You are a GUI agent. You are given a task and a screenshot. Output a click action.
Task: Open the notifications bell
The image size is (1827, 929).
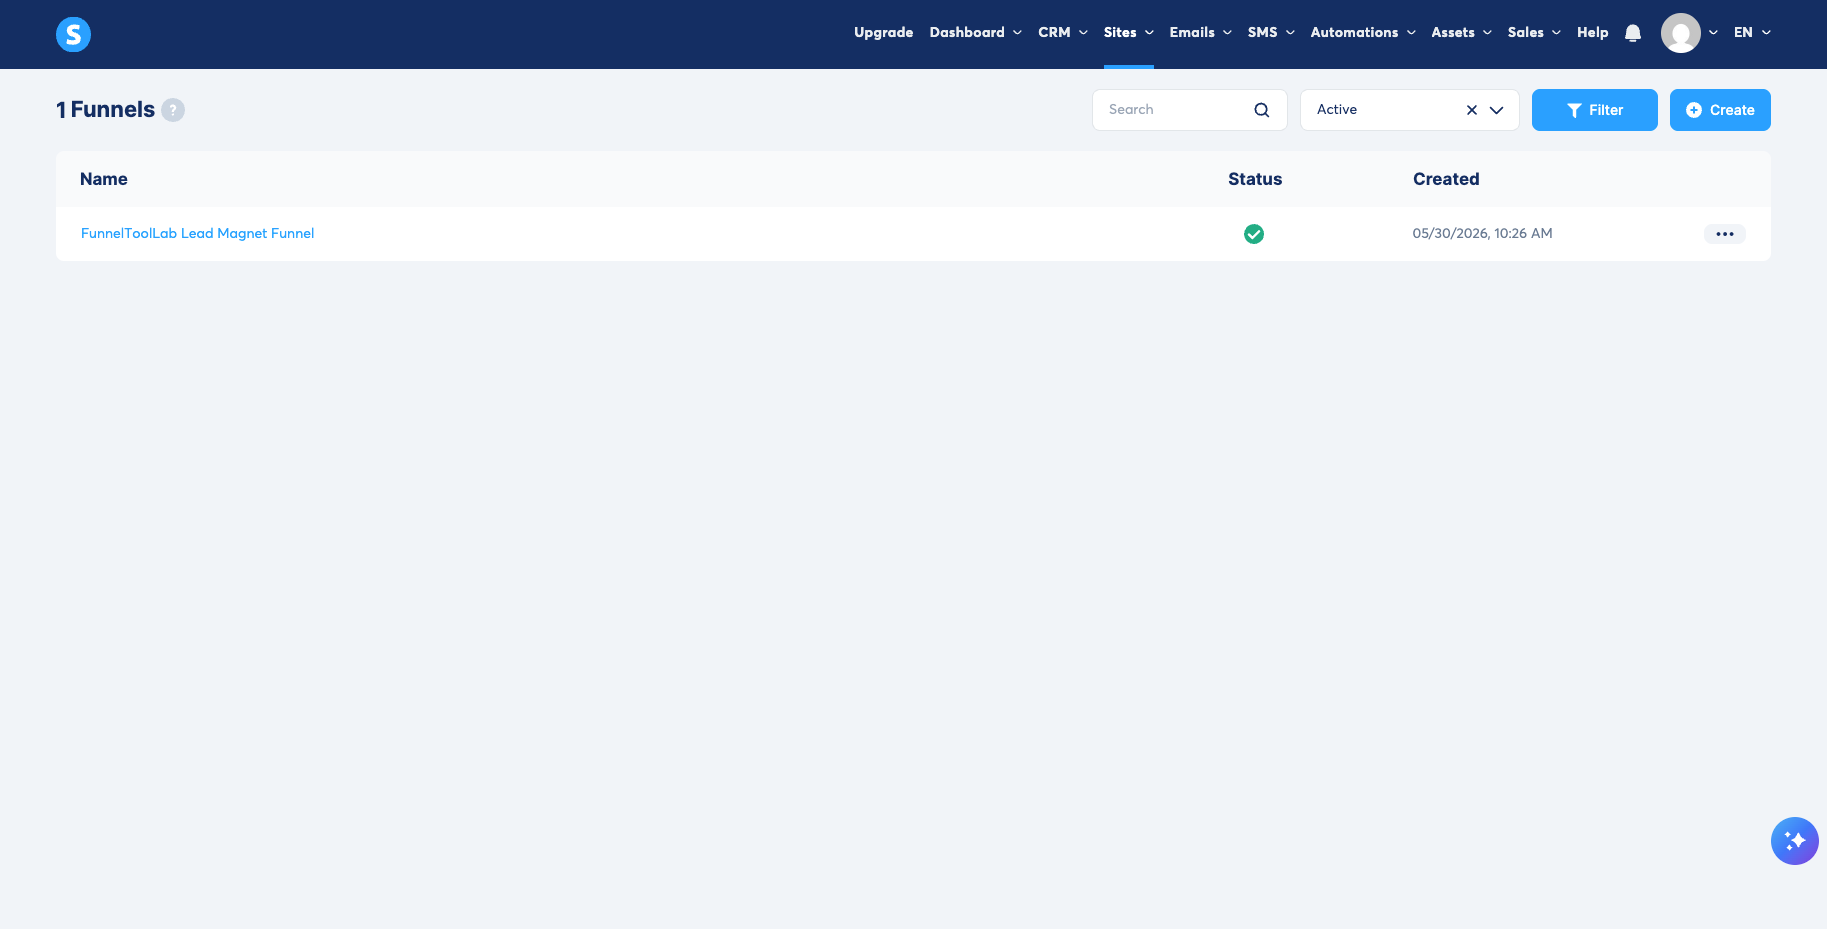pos(1633,33)
